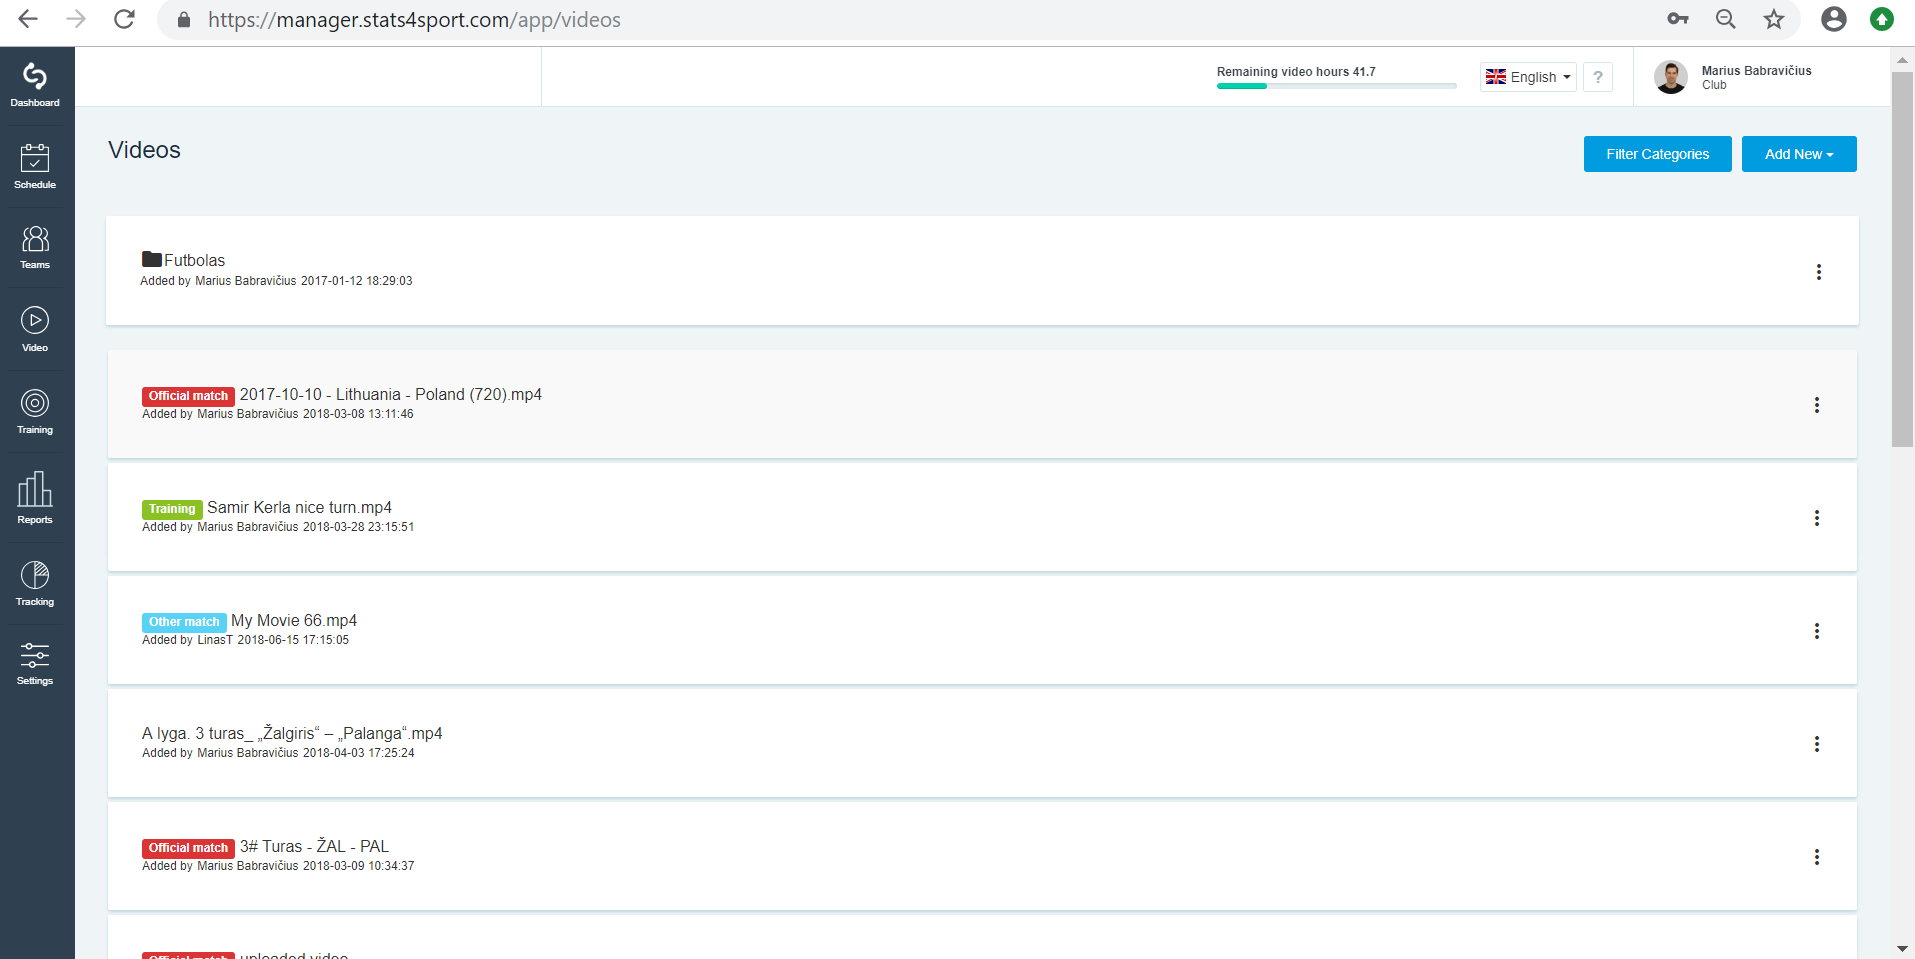This screenshot has height=959, width=1915.
Task: Click the browser back arrow
Action: pyautogui.click(x=28, y=19)
